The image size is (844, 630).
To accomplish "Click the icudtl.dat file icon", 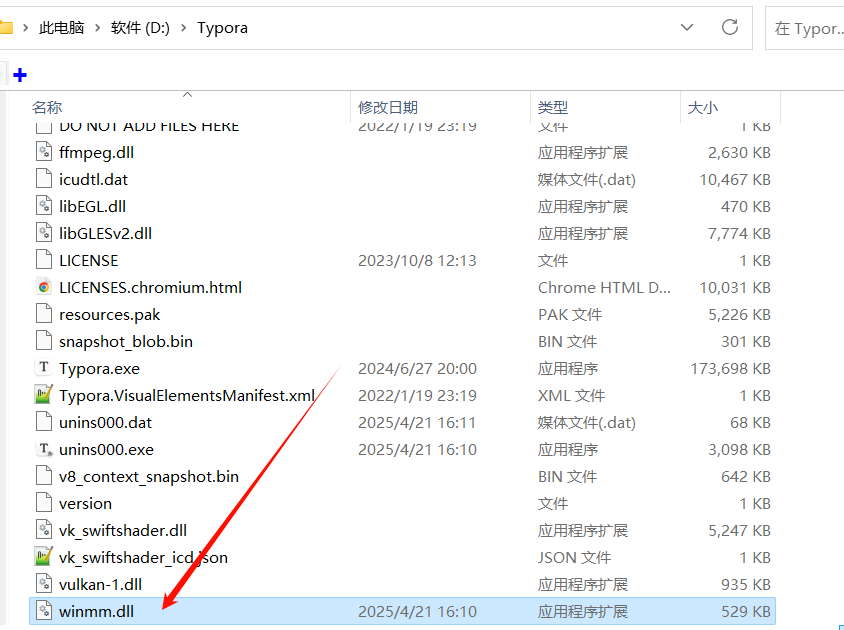I will coord(44,179).
